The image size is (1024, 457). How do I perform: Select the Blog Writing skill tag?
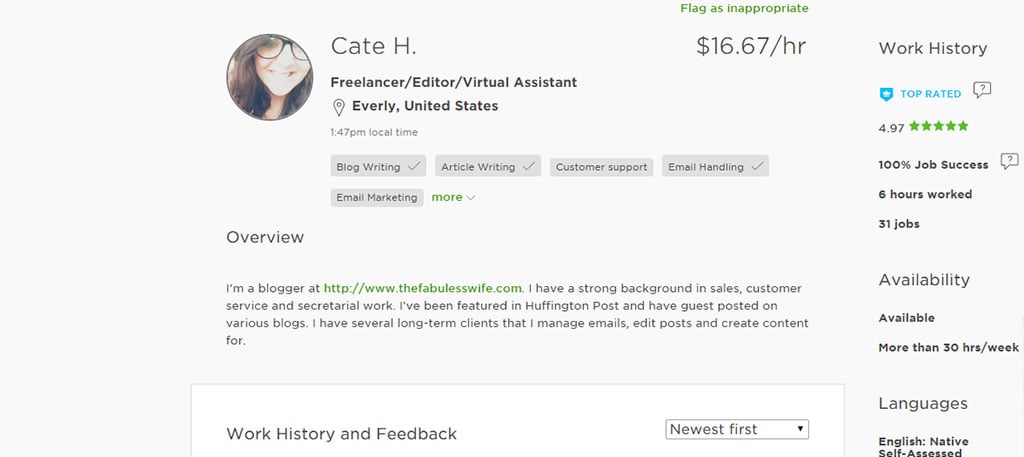tap(368, 167)
